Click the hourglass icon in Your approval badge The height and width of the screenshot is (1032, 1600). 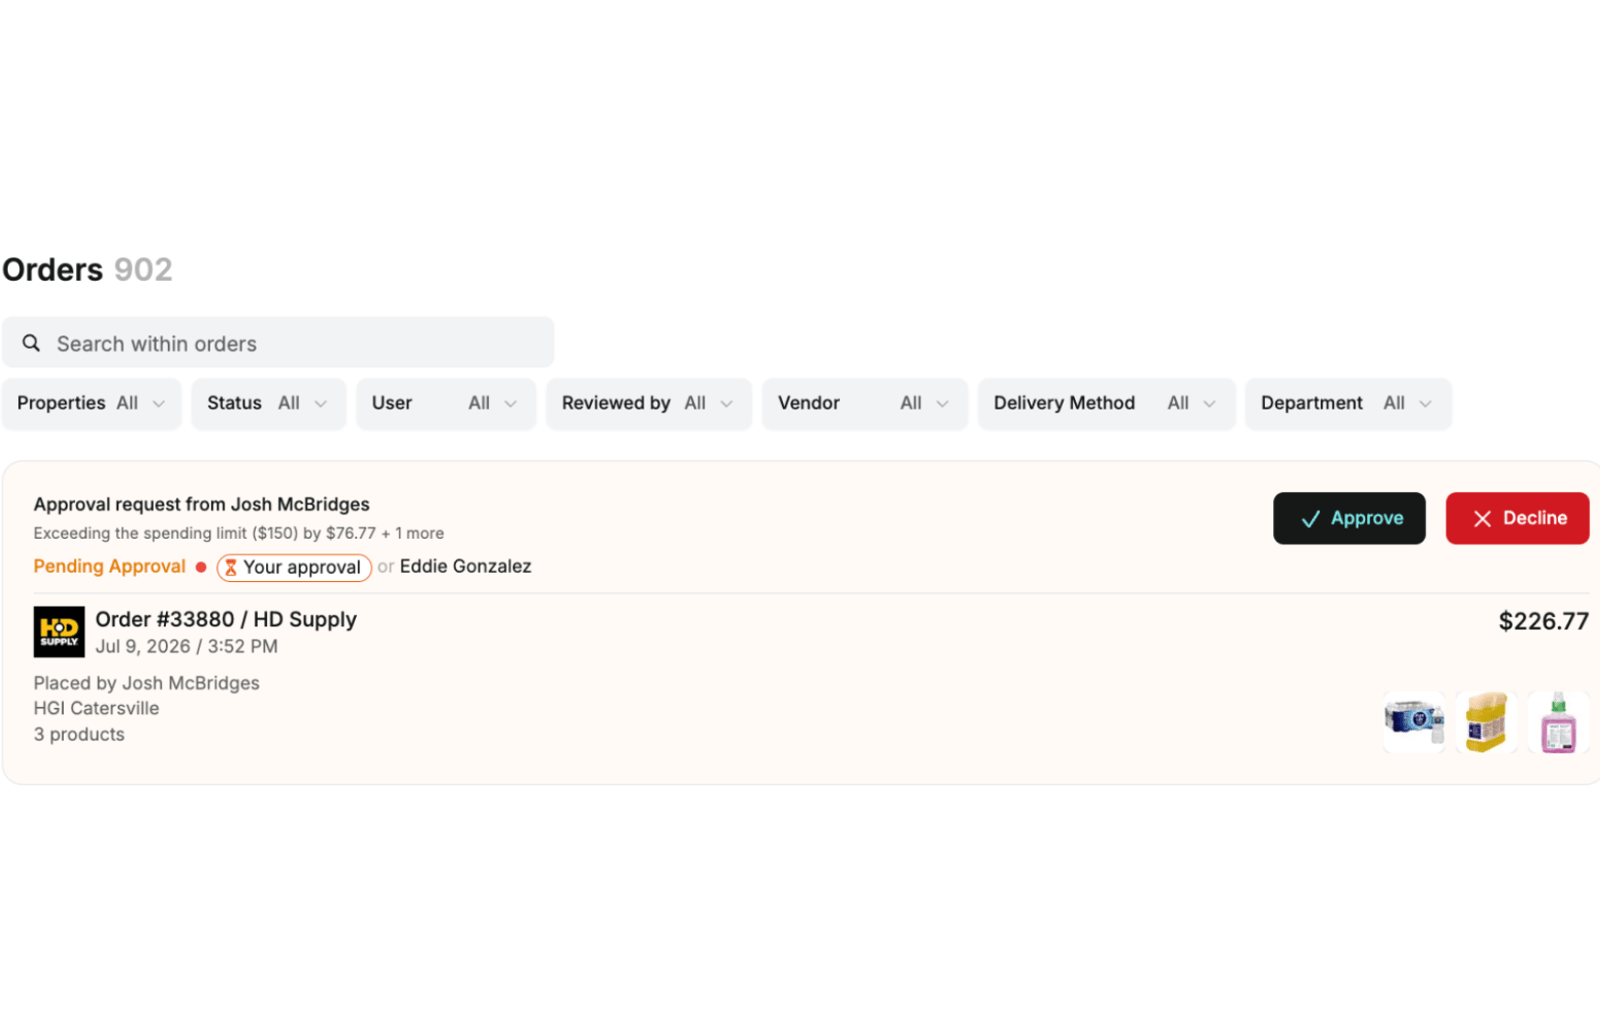click(231, 568)
